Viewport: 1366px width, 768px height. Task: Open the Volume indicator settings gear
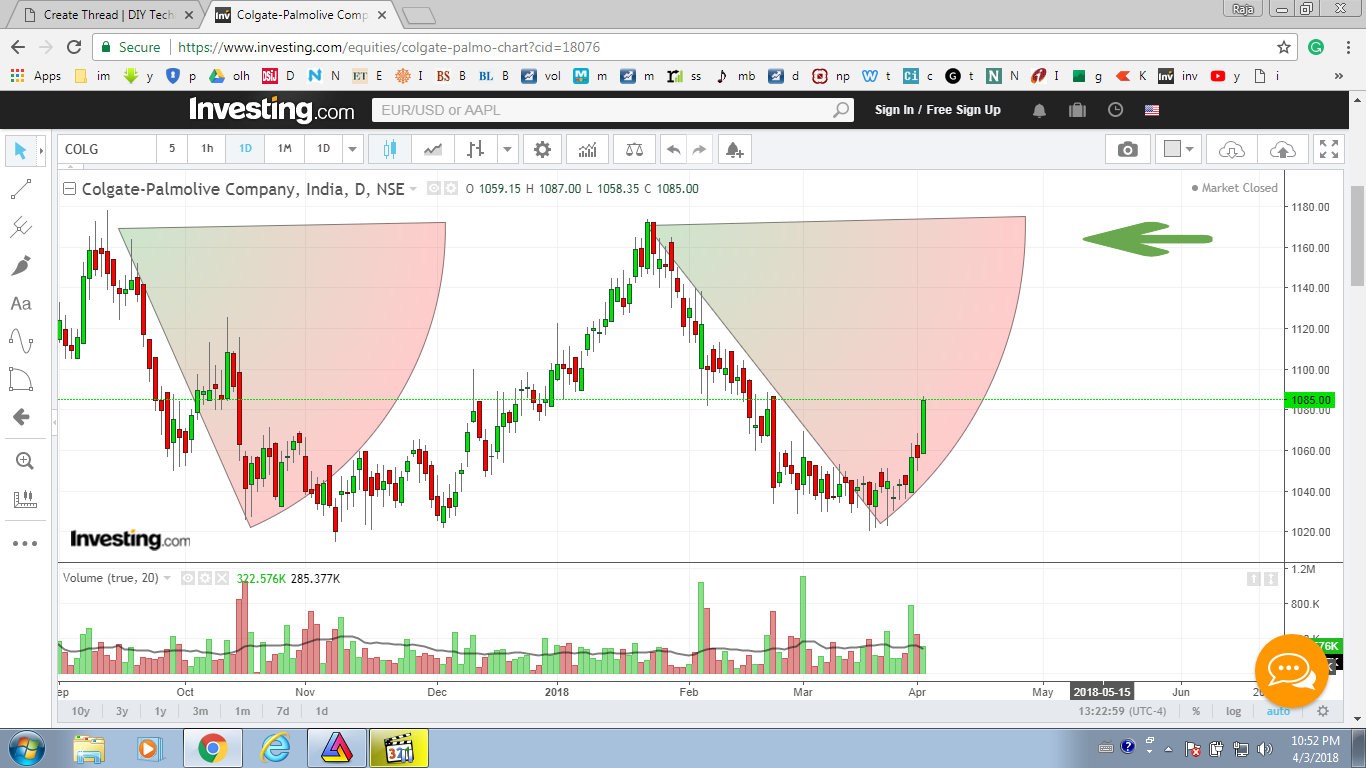pyautogui.click(x=205, y=578)
